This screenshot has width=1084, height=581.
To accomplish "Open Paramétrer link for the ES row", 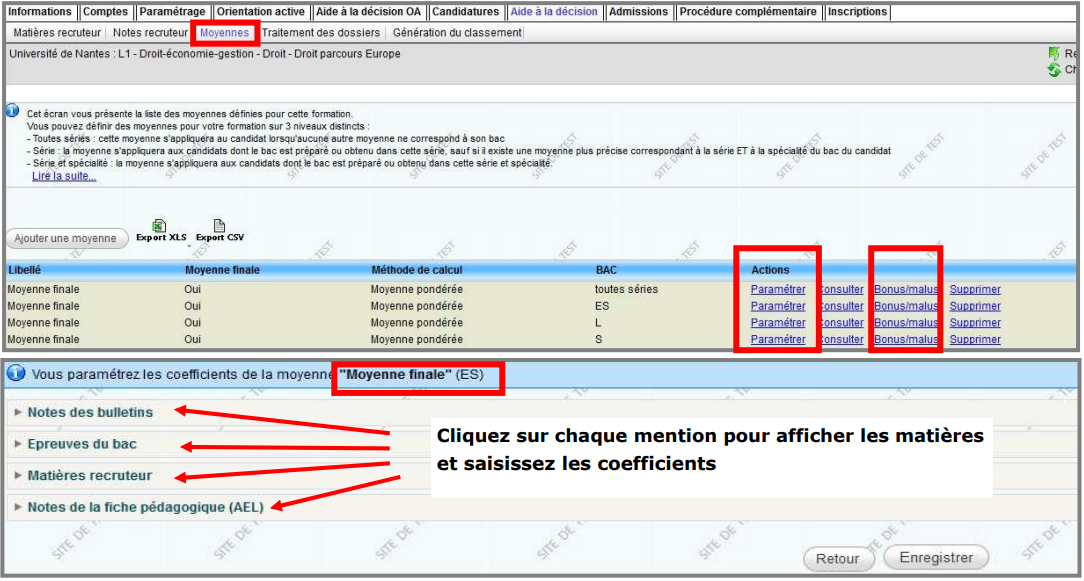I will [x=778, y=306].
